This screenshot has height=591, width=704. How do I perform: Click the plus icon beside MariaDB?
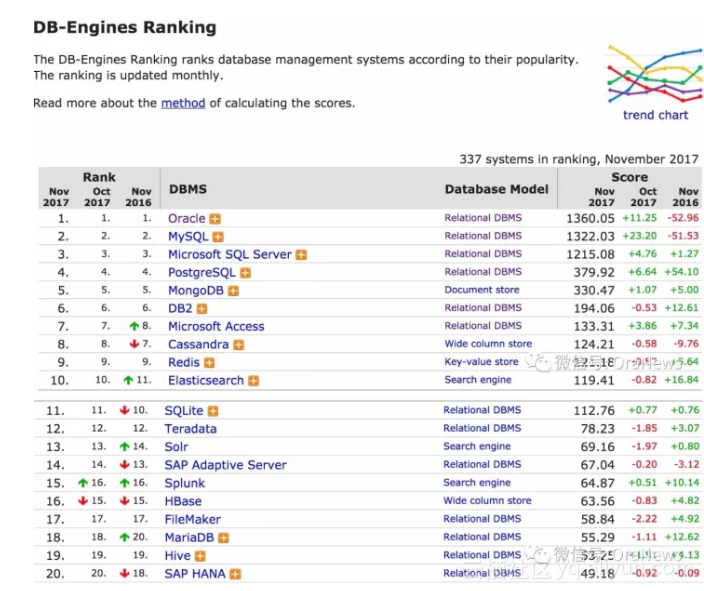(x=224, y=538)
